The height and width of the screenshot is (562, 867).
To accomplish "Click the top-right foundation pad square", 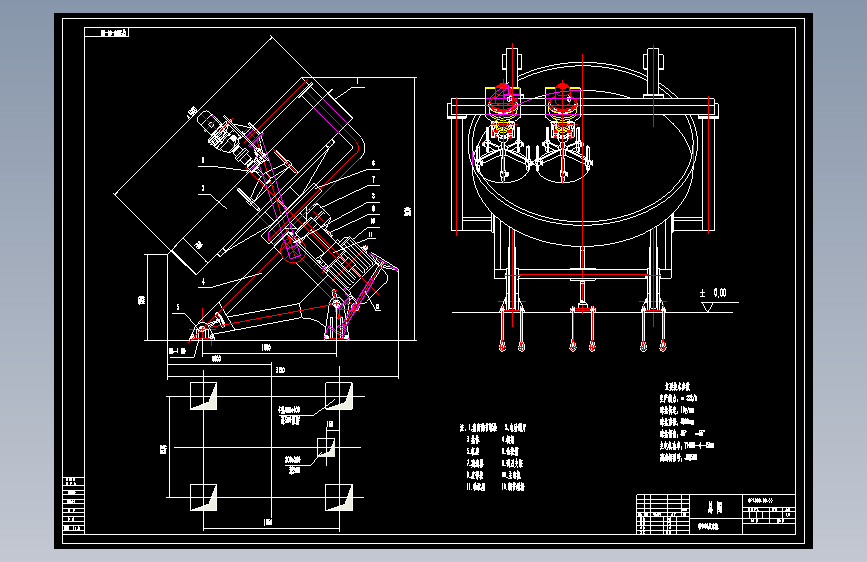I will (x=339, y=396).
